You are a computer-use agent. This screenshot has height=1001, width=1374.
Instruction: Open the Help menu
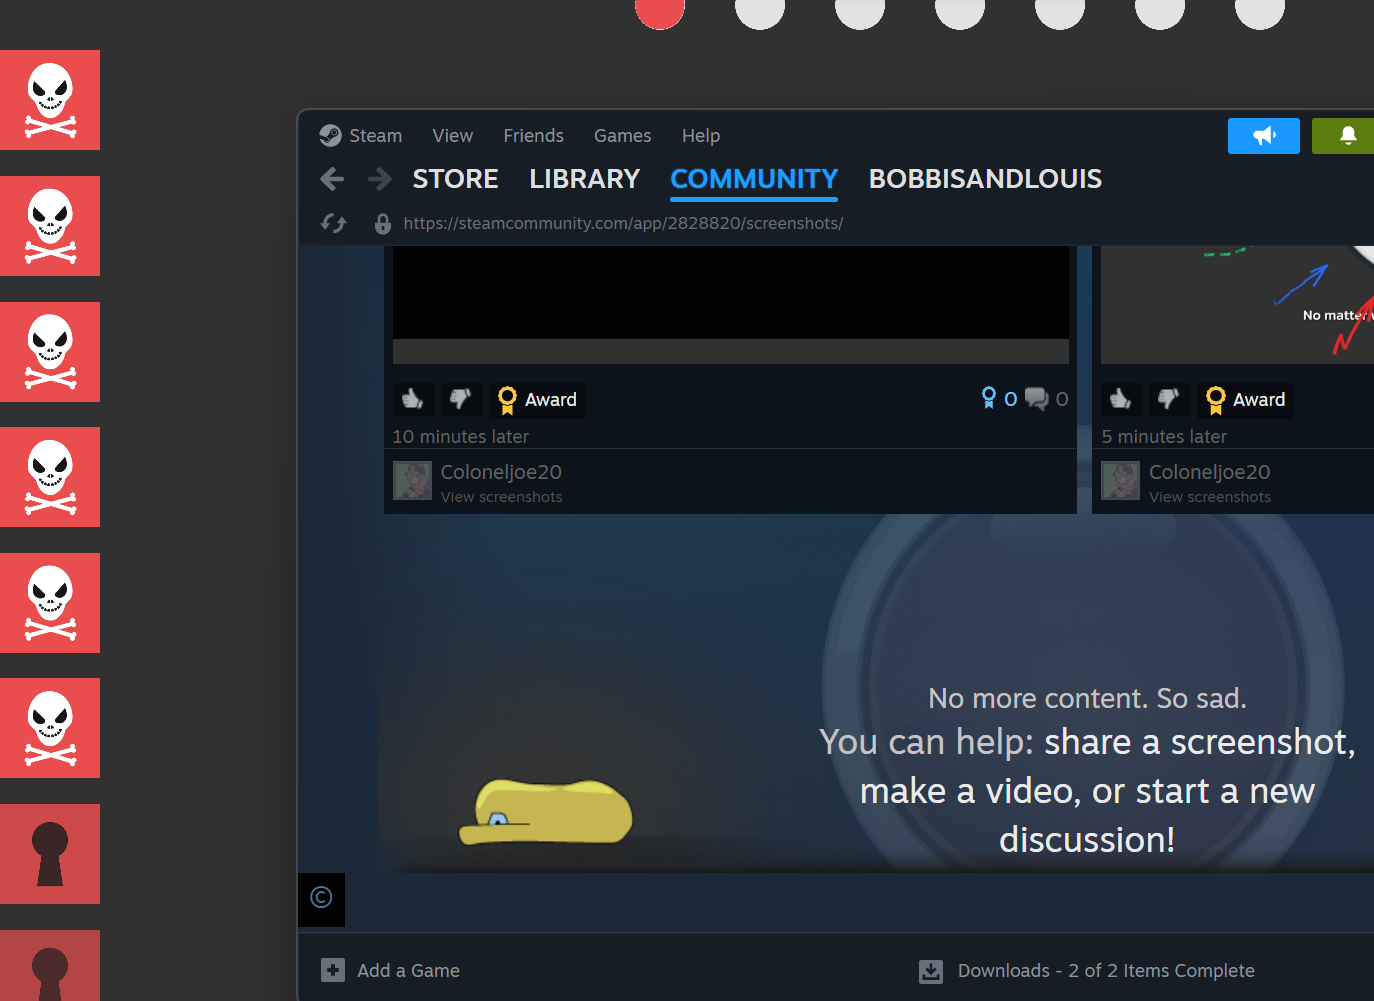701,136
